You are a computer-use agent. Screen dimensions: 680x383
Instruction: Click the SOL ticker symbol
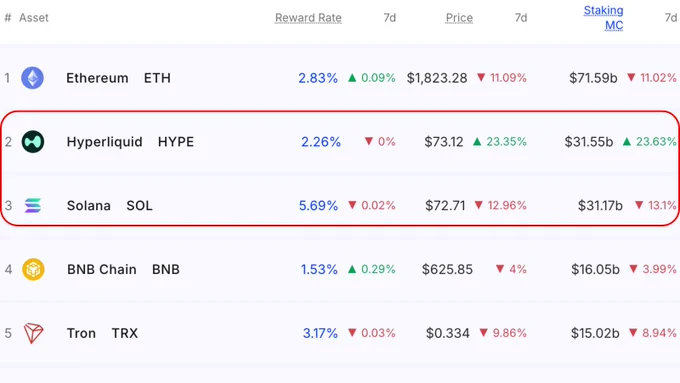point(140,206)
